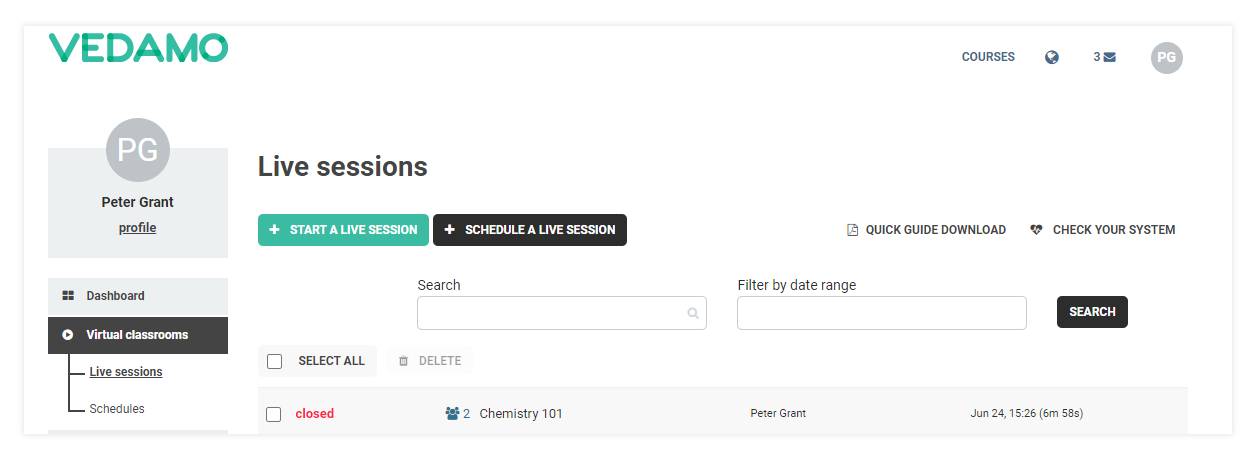Click the Chemistry 101 participants icon
1256x460 pixels.
(452, 413)
